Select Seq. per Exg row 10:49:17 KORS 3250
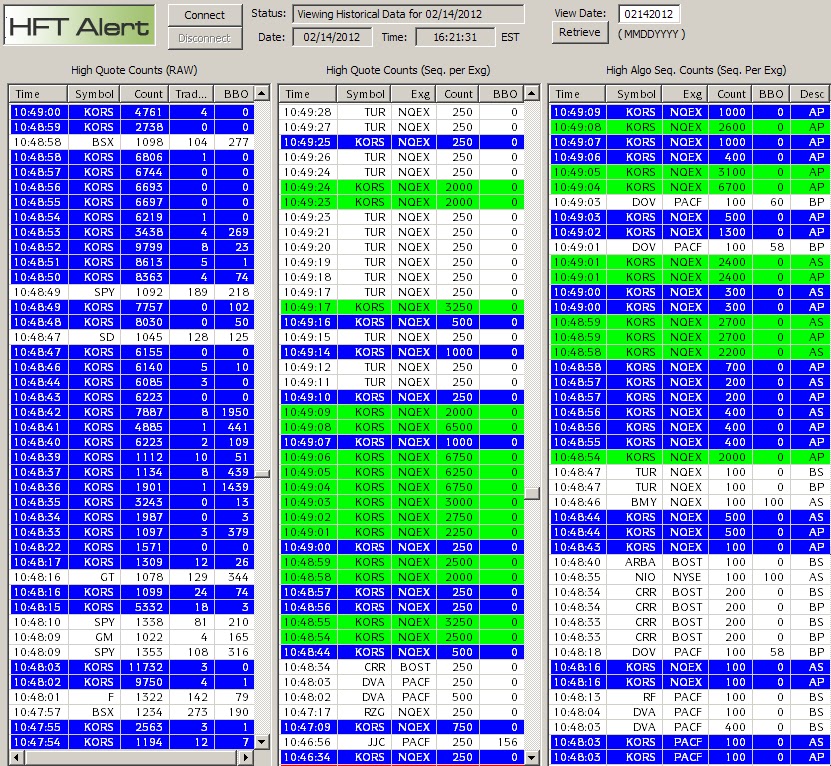The width and height of the screenshot is (831, 766). click(402, 307)
